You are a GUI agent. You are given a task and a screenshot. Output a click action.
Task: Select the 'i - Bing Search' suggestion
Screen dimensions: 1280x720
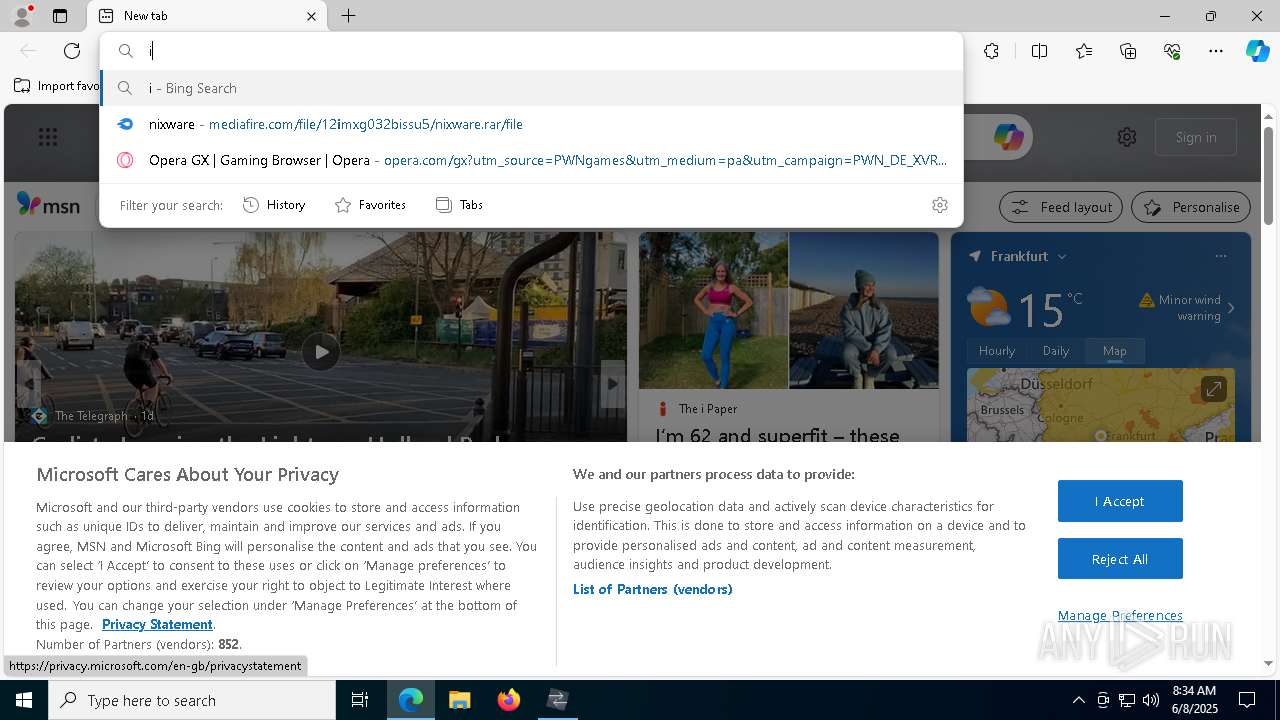531,88
